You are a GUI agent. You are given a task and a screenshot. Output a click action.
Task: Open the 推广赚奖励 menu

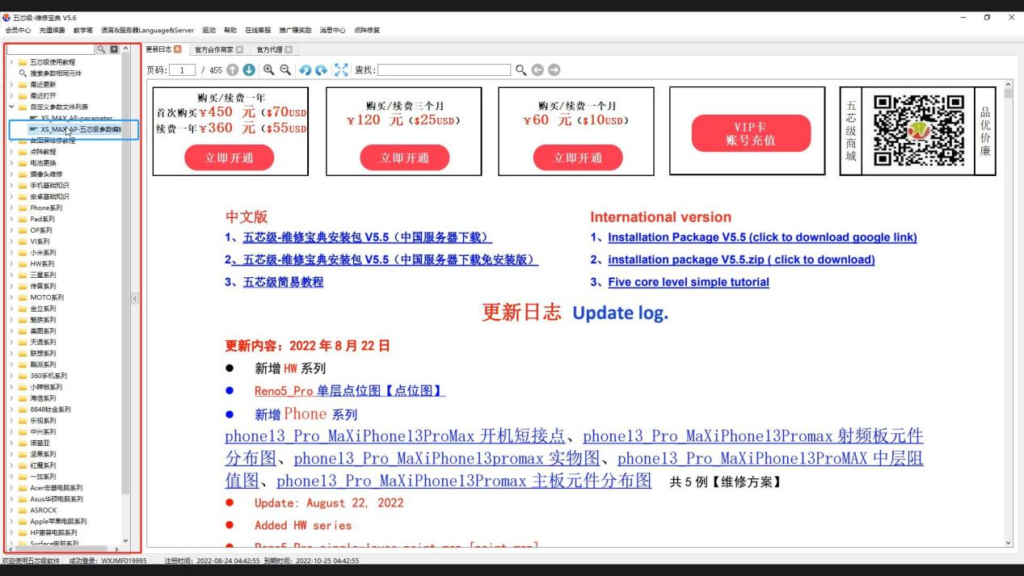click(295, 30)
